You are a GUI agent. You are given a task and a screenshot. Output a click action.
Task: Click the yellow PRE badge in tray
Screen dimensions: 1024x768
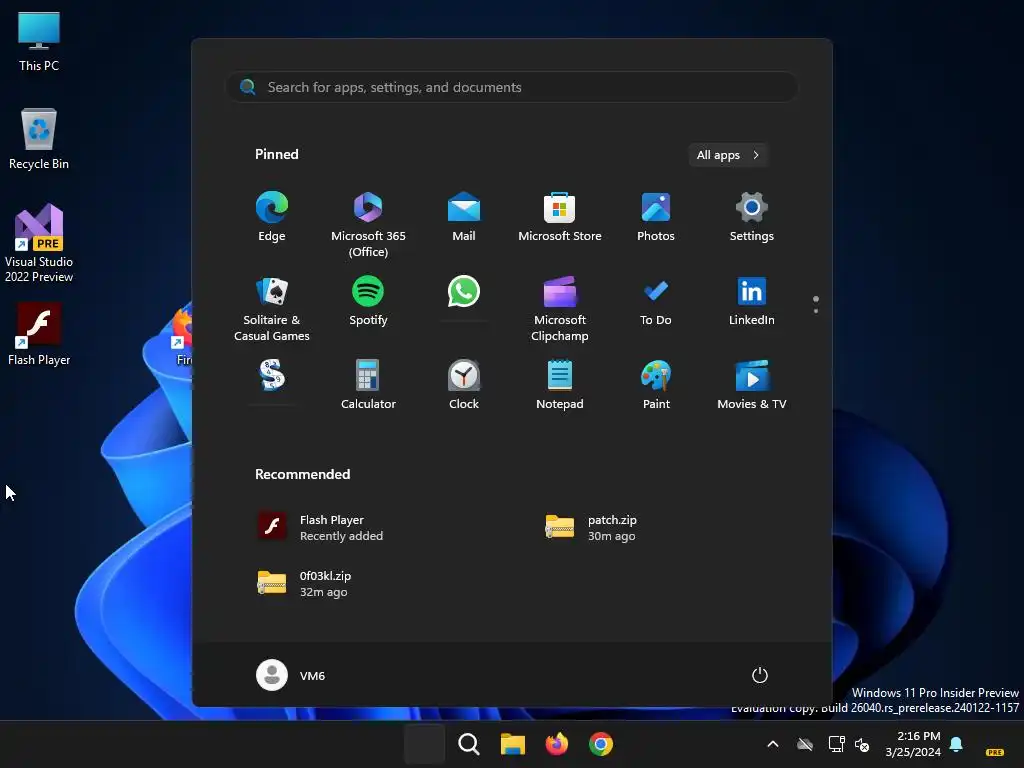pos(995,752)
